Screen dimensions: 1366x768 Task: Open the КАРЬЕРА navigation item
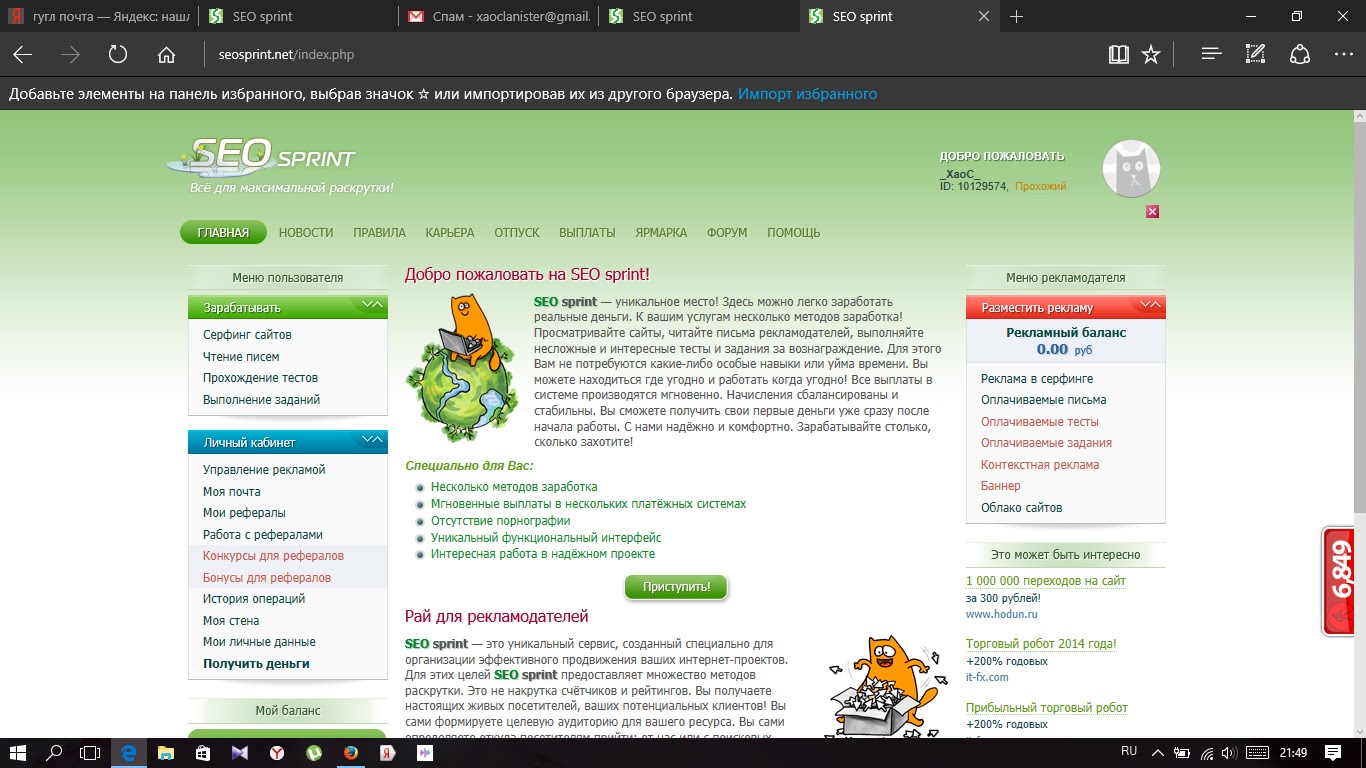point(450,232)
